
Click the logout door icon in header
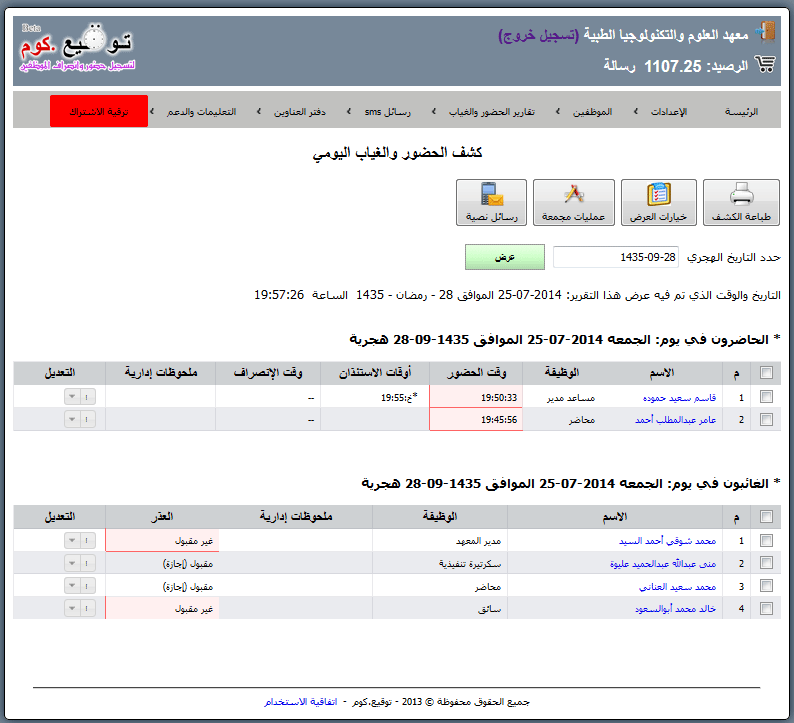click(765, 31)
